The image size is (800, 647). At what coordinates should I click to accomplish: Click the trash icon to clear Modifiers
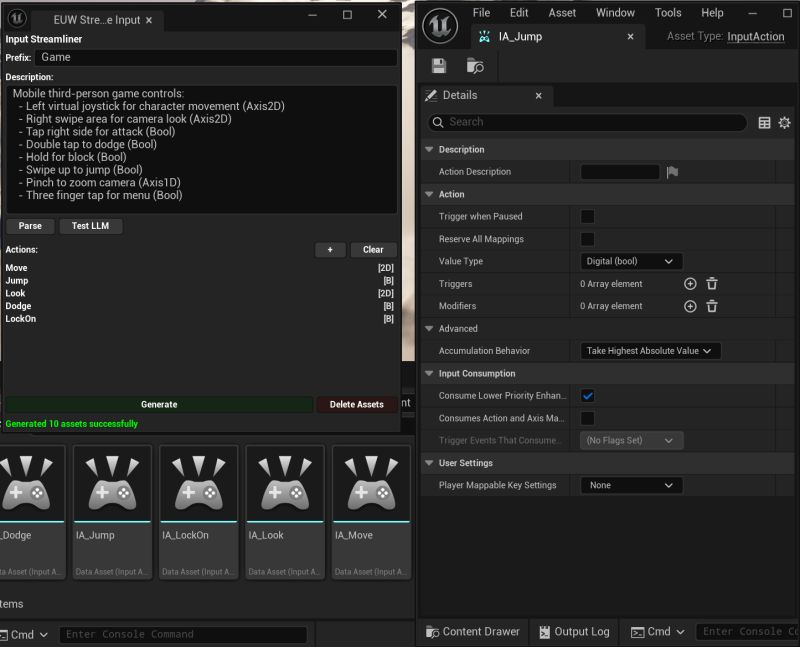point(712,306)
